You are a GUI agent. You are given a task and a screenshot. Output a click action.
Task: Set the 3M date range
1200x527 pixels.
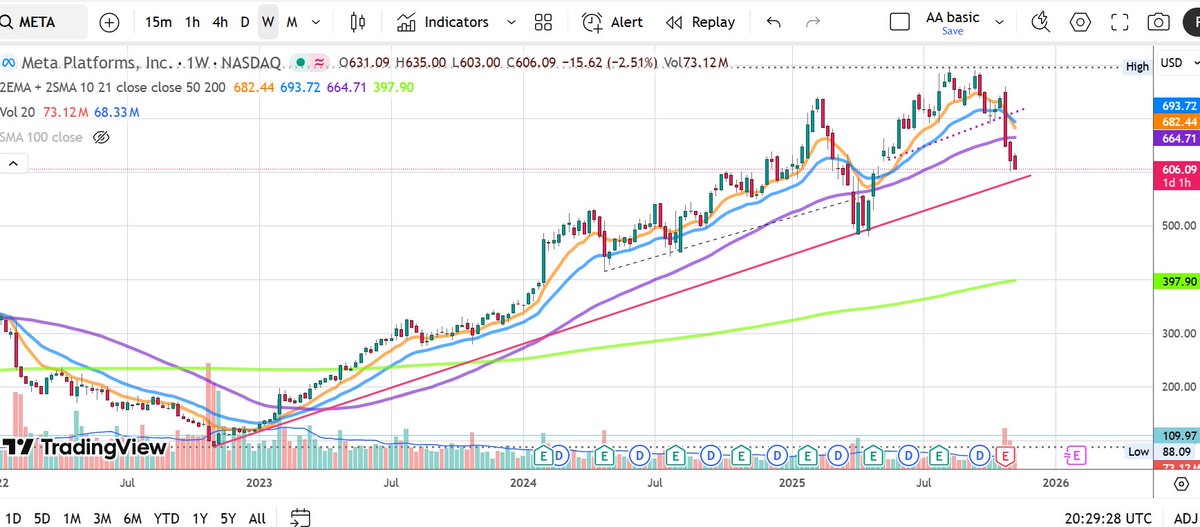click(x=102, y=517)
